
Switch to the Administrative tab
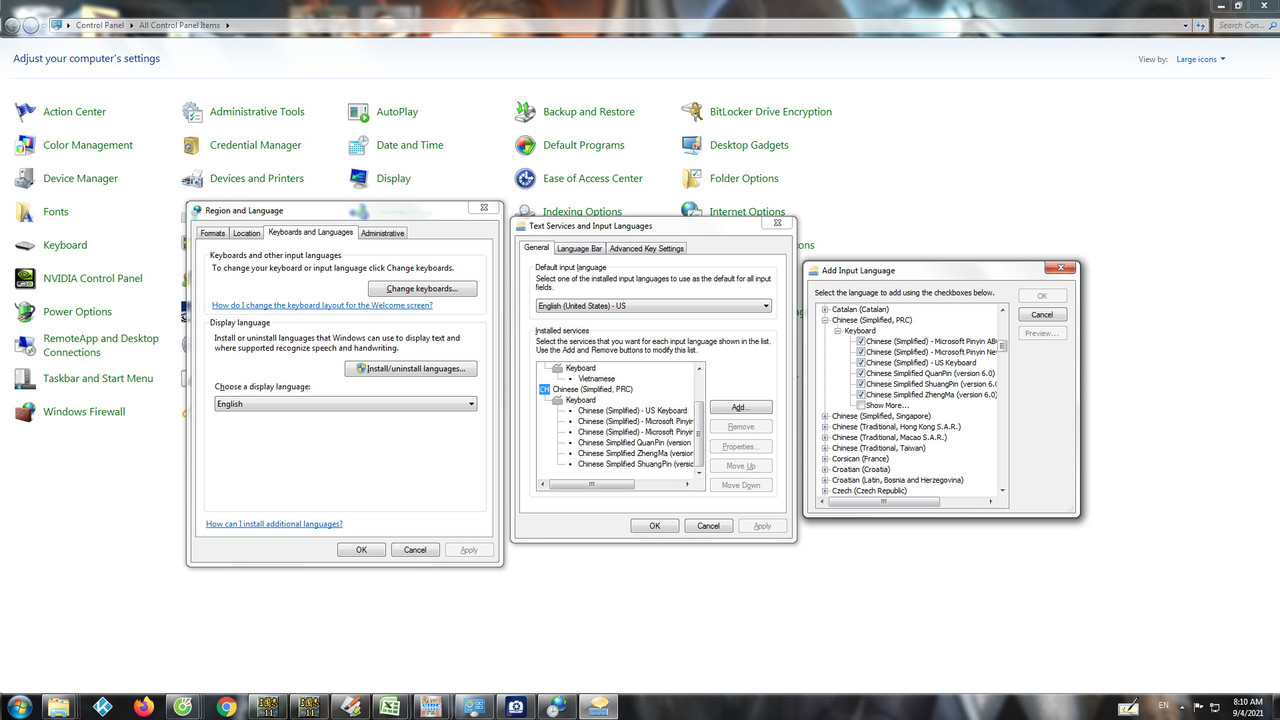point(383,233)
